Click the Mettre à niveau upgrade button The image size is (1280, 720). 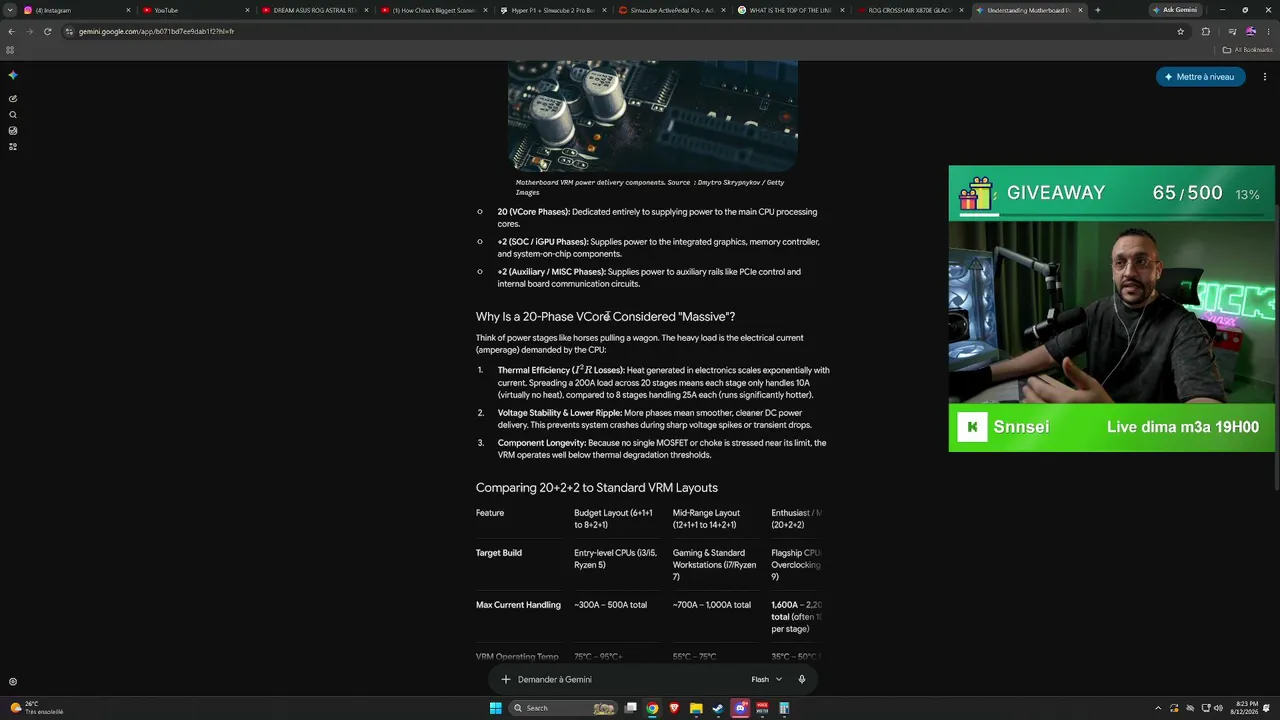tap(1200, 77)
